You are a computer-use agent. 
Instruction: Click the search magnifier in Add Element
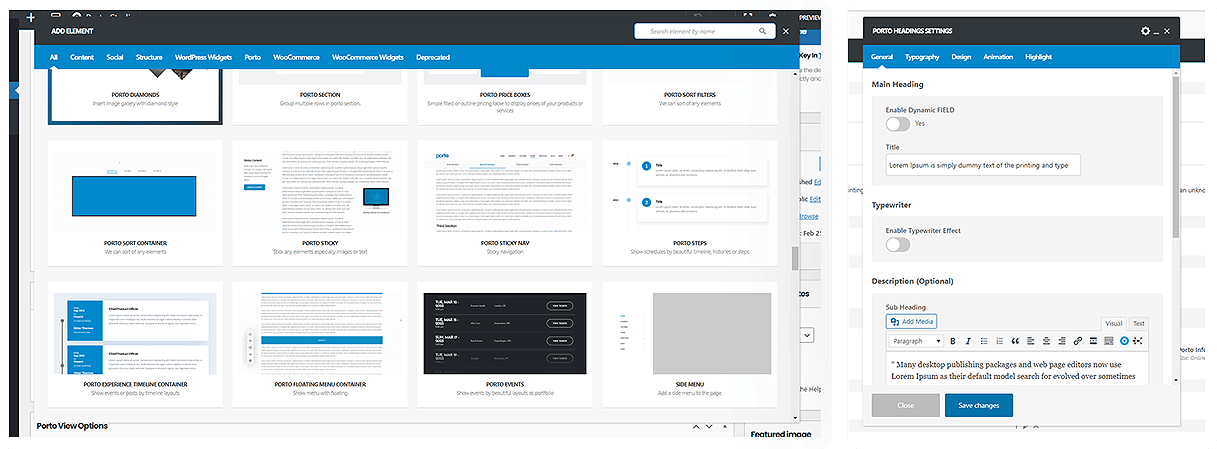tap(763, 32)
